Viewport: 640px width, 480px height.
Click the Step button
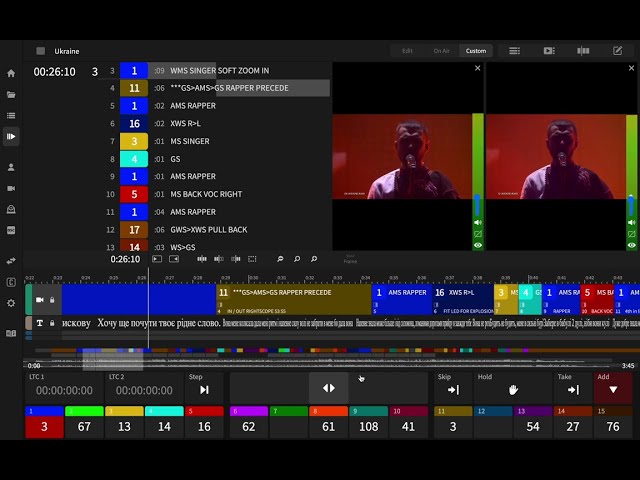tap(204, 388)
